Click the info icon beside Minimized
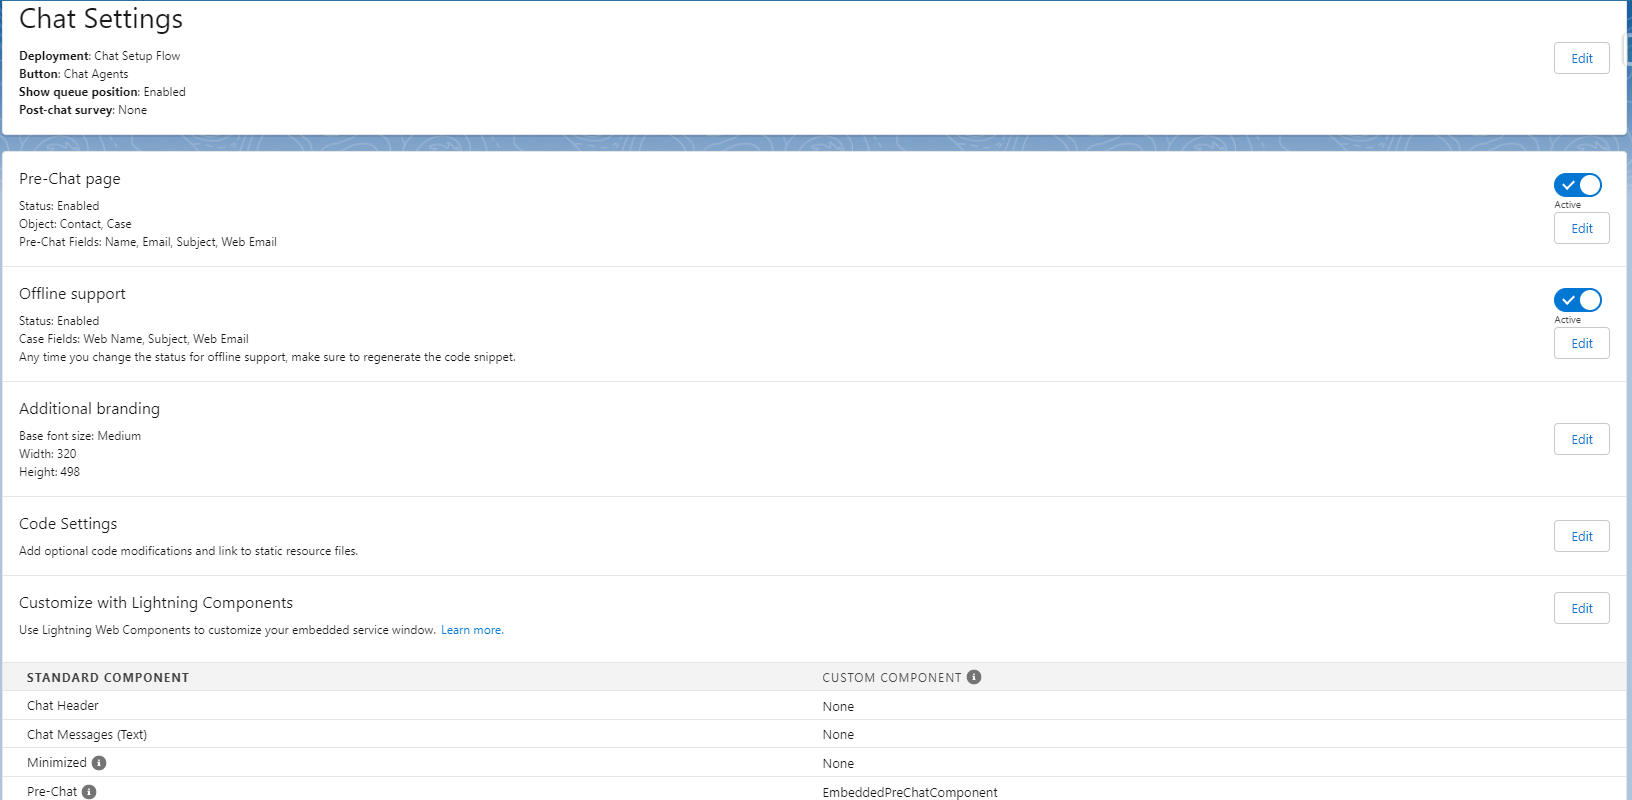 click(x=99, y=763)
